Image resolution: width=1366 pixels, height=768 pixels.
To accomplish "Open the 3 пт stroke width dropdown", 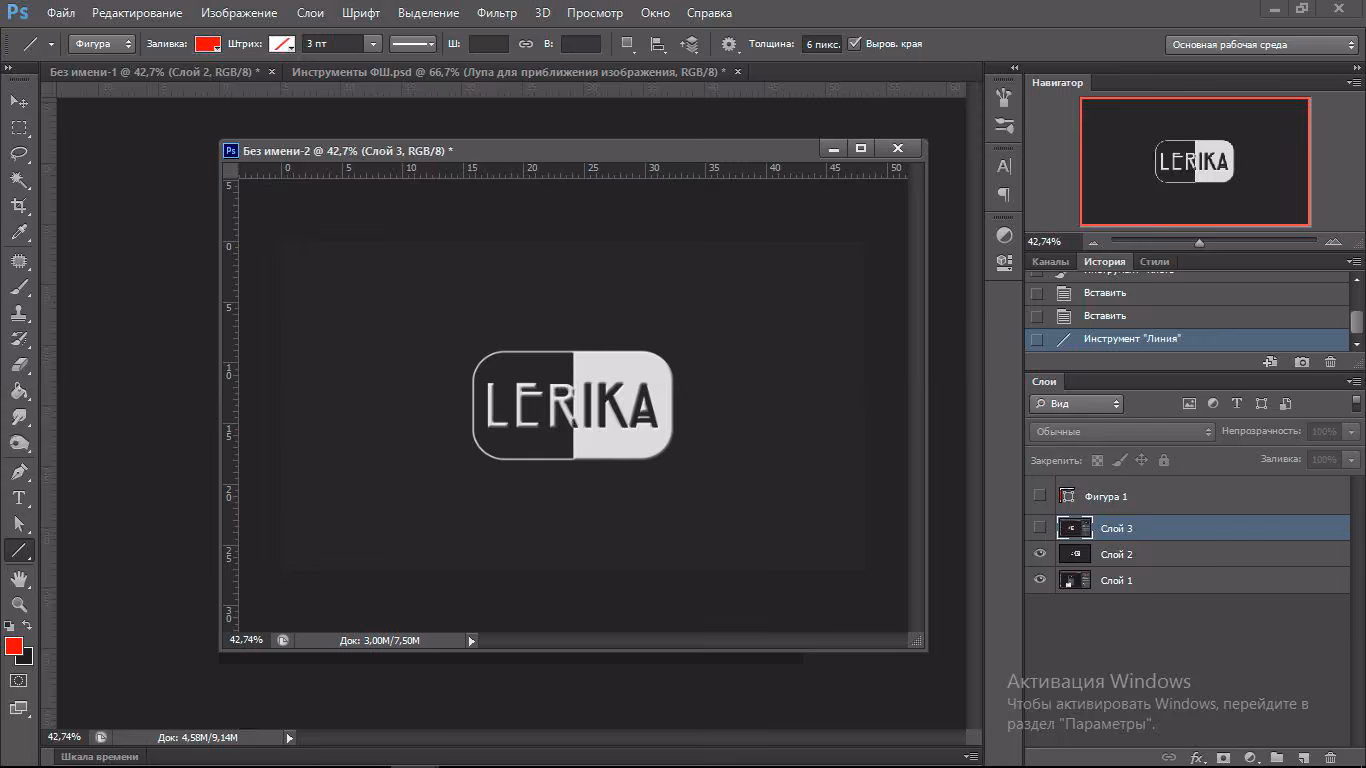I will (373, 44).
